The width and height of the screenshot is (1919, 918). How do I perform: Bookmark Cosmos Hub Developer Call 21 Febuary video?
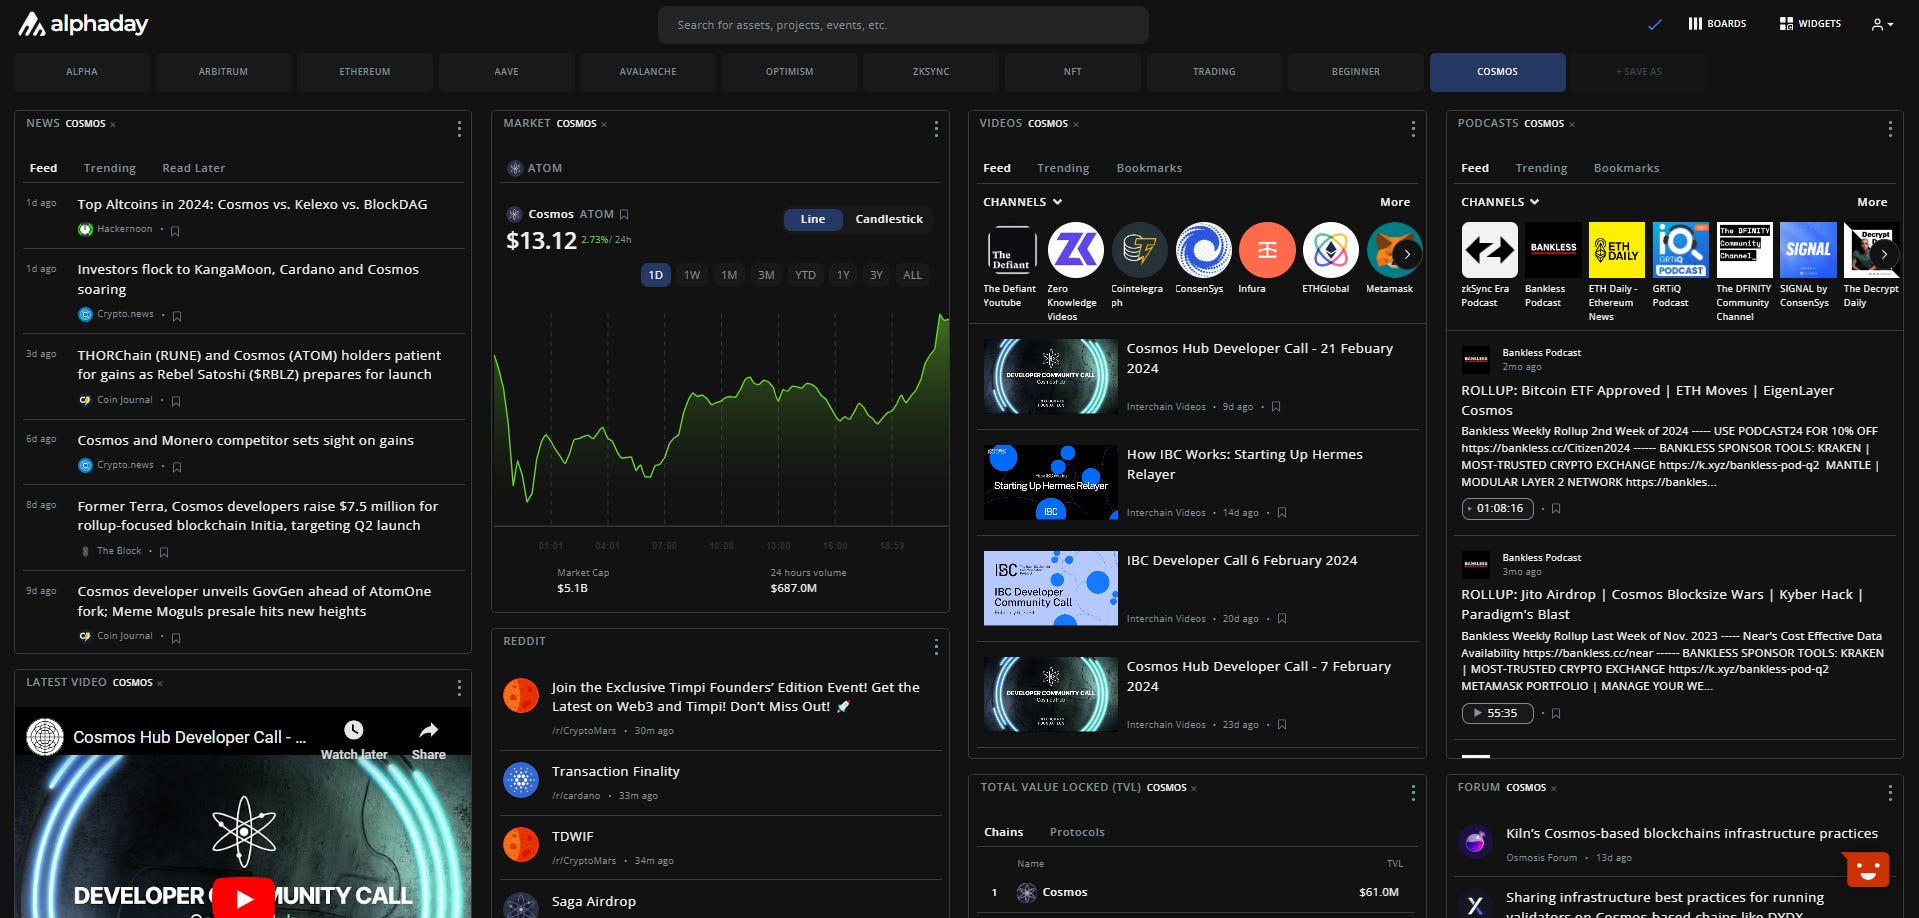click(x=1276, y=407)
